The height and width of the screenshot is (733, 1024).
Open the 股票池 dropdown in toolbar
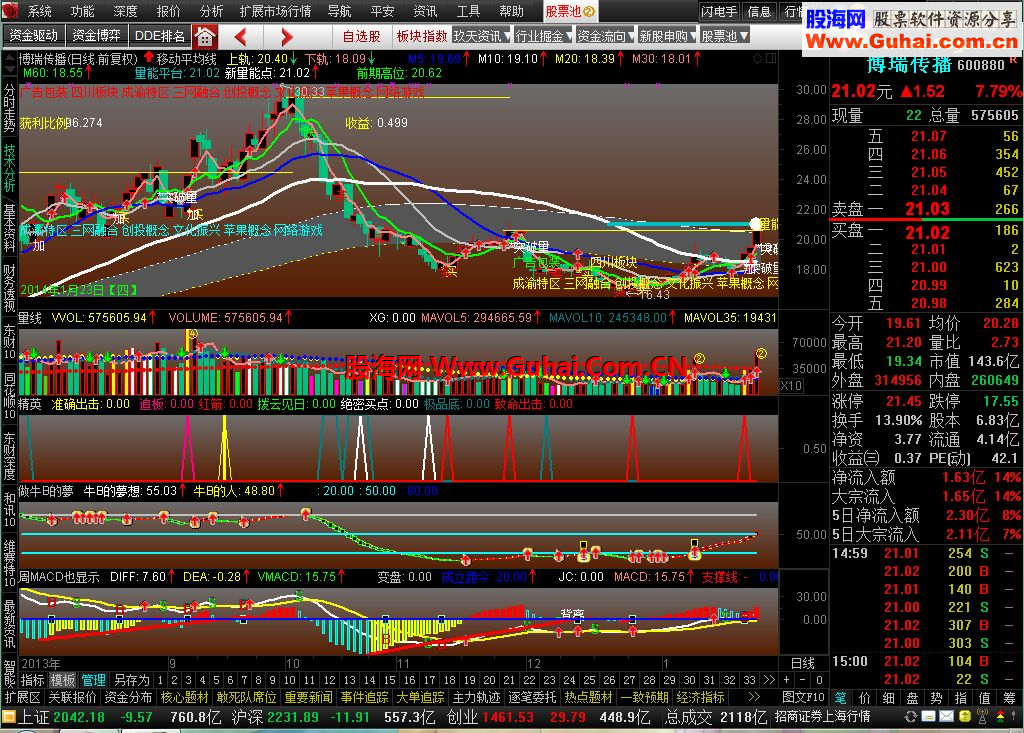coord(724,37)
